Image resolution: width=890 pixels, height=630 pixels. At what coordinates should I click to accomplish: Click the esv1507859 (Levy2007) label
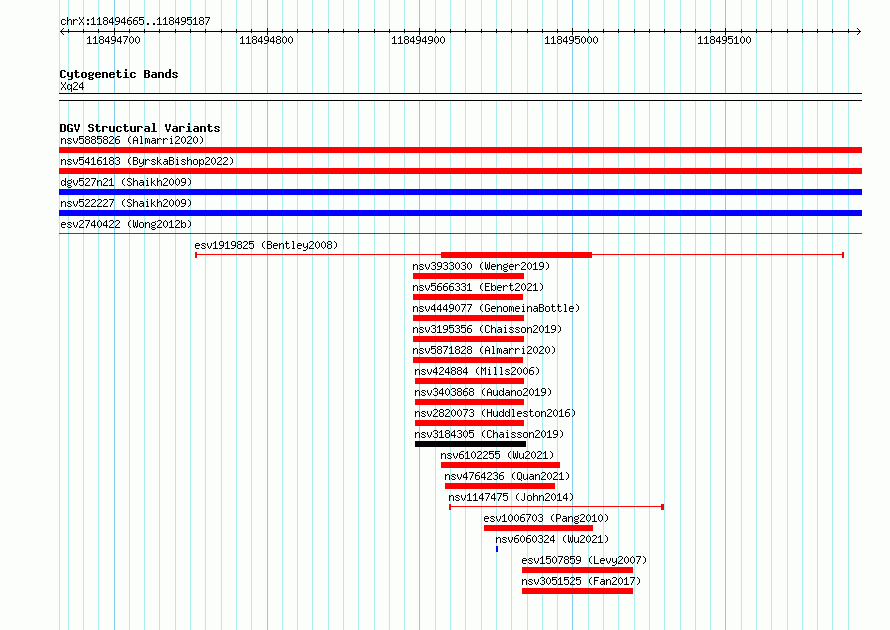pos(584,560)
